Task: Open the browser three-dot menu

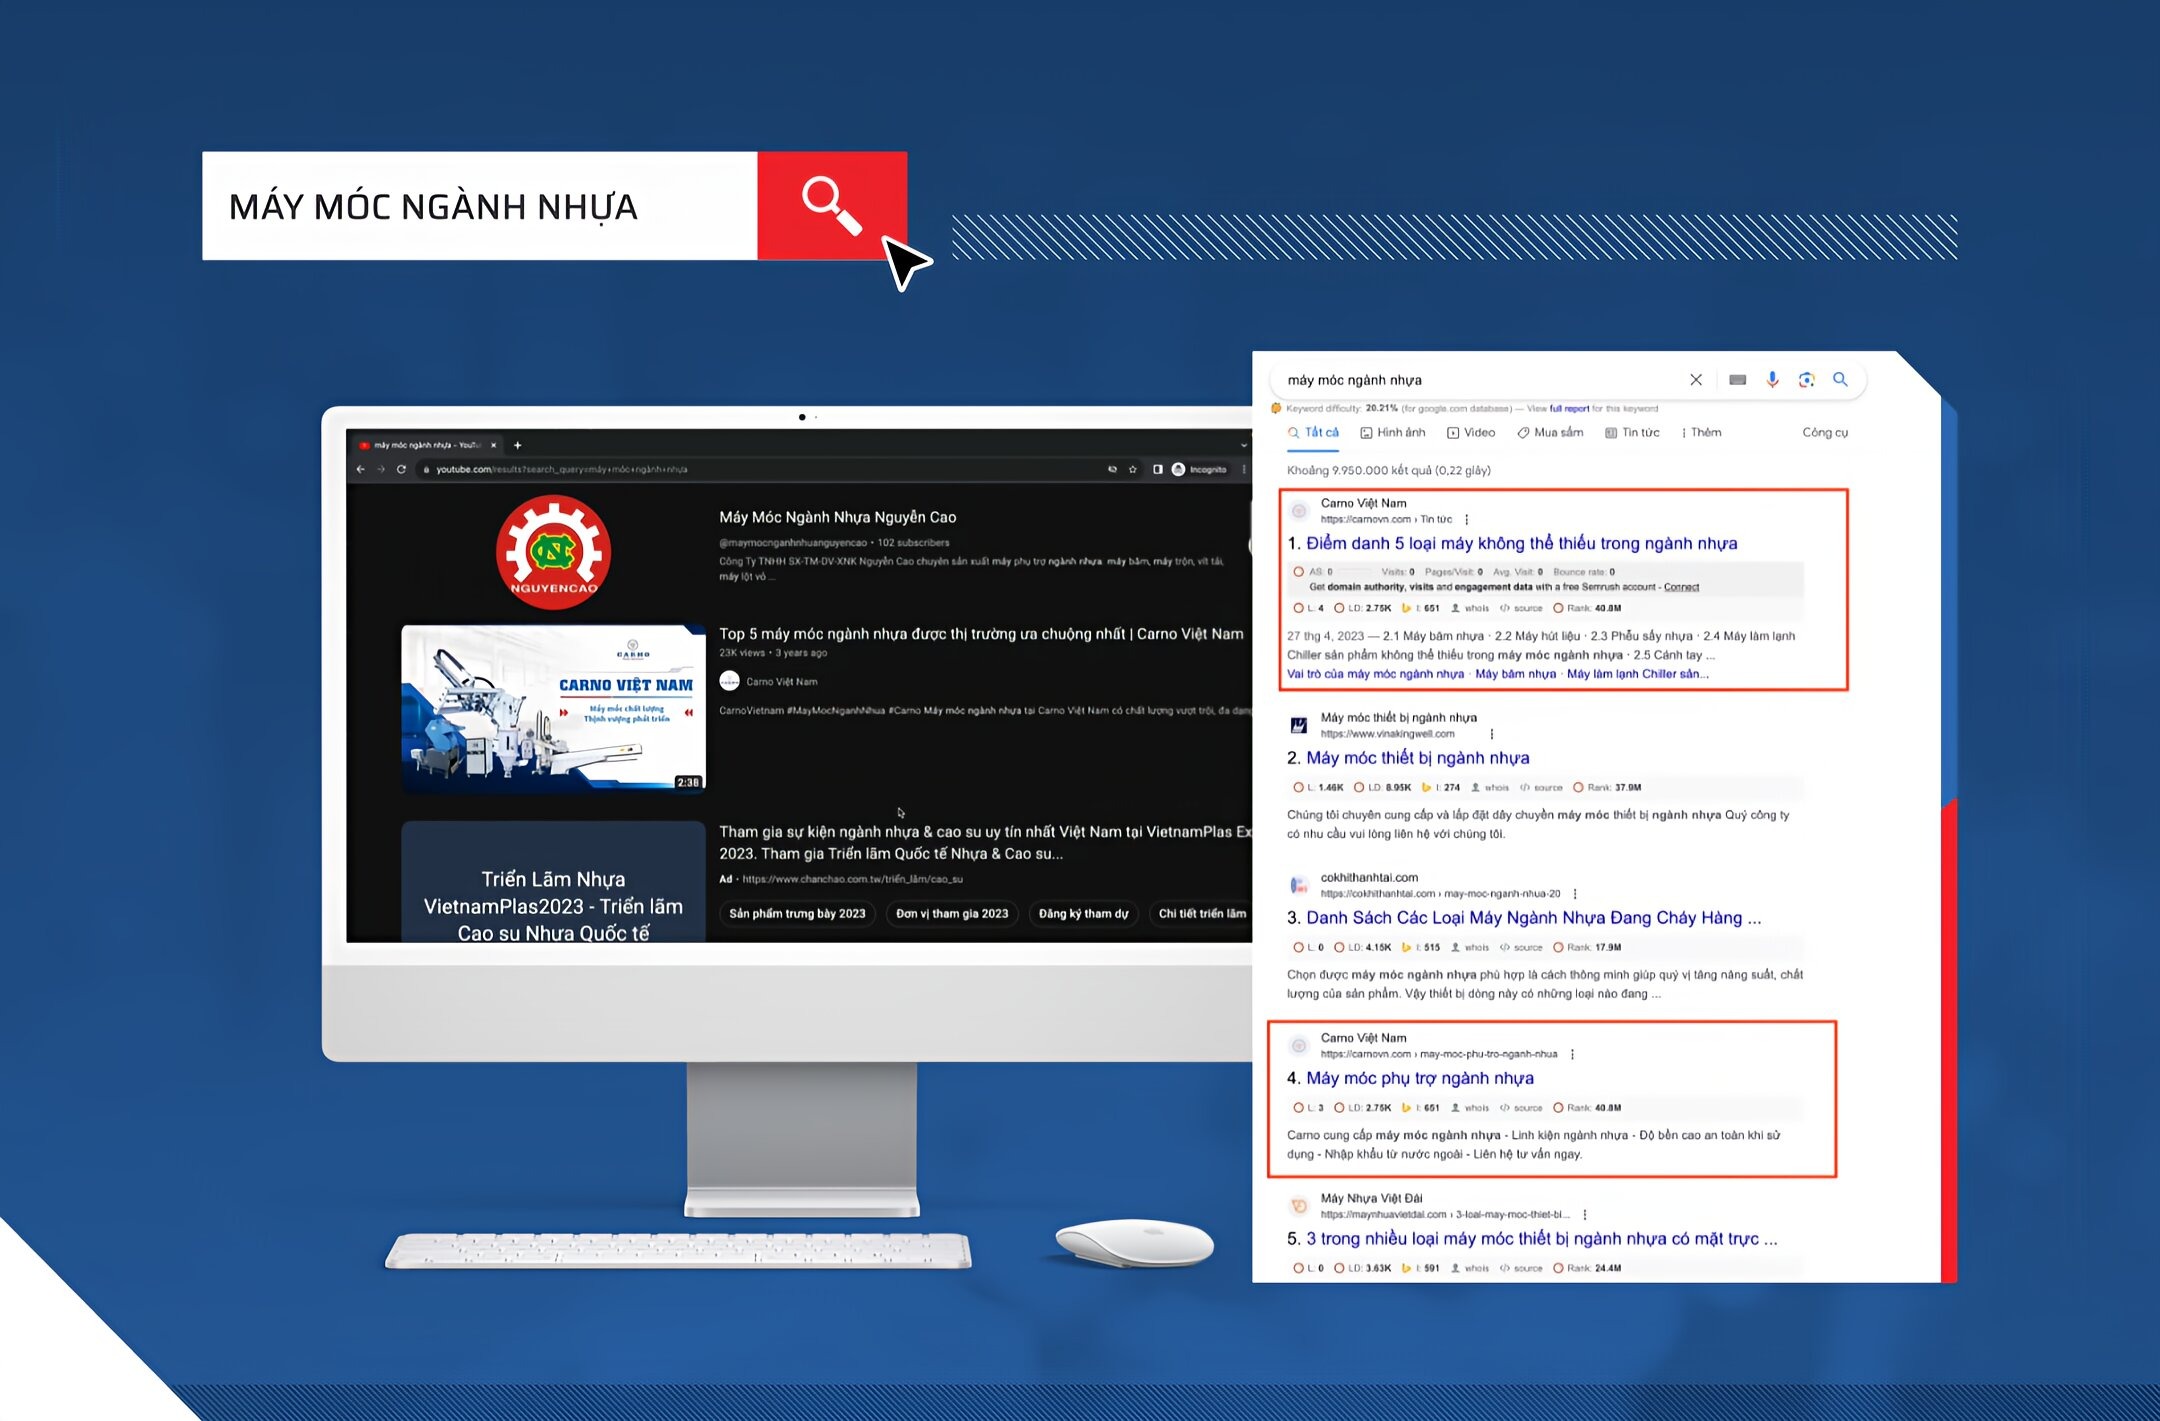Action: (1244, 469)
